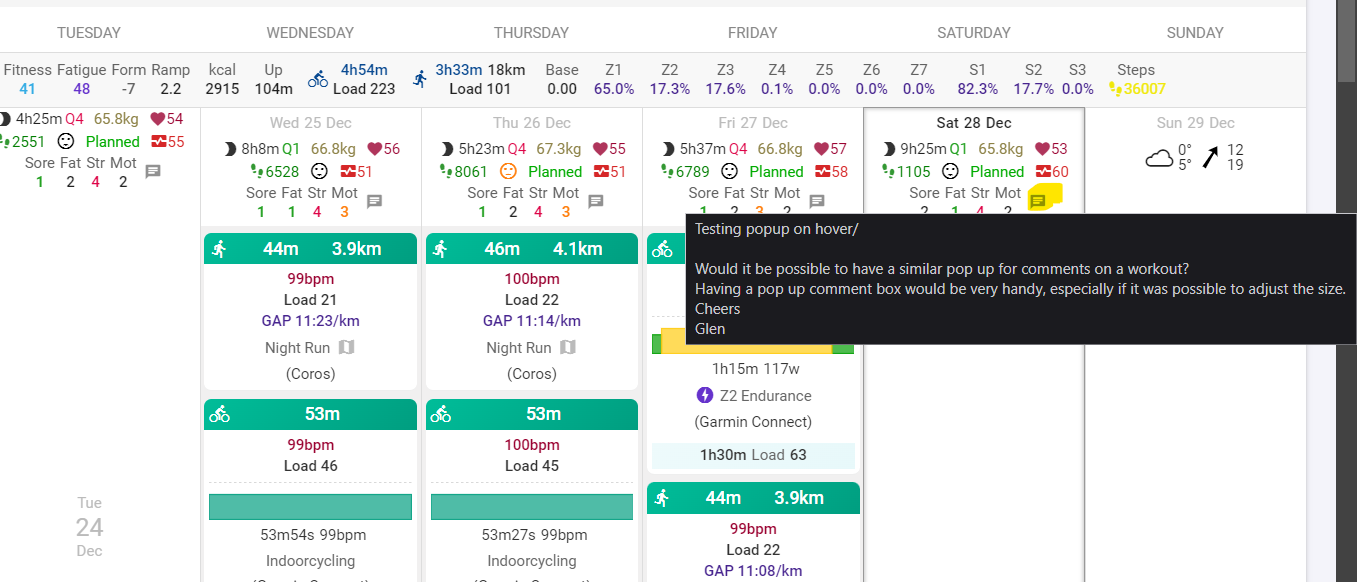Click the map icon on Wednesday's Night Run
Viewport: 1357px width, 582px height.
[346, 348]
